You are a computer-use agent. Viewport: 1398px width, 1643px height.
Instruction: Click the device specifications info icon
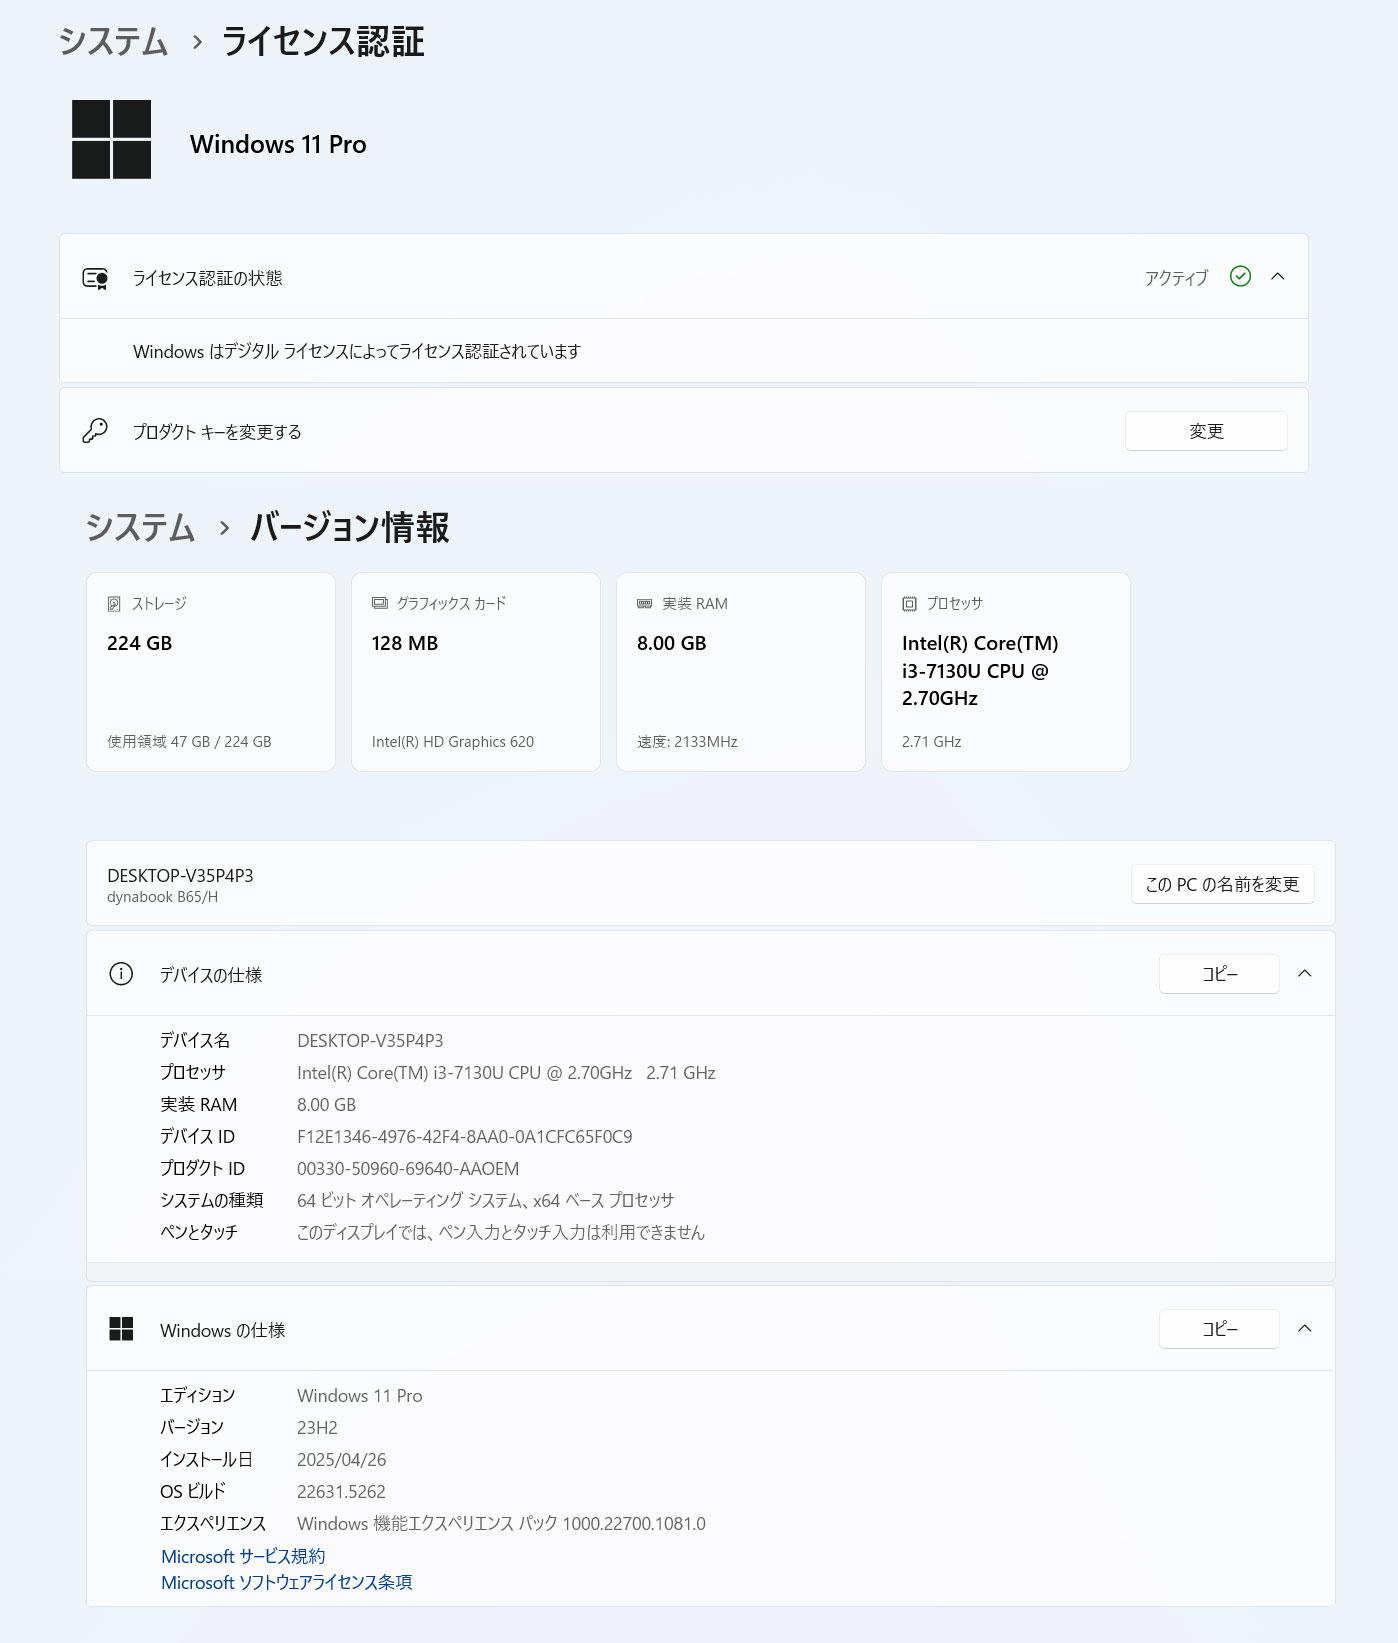pos(121,974)
